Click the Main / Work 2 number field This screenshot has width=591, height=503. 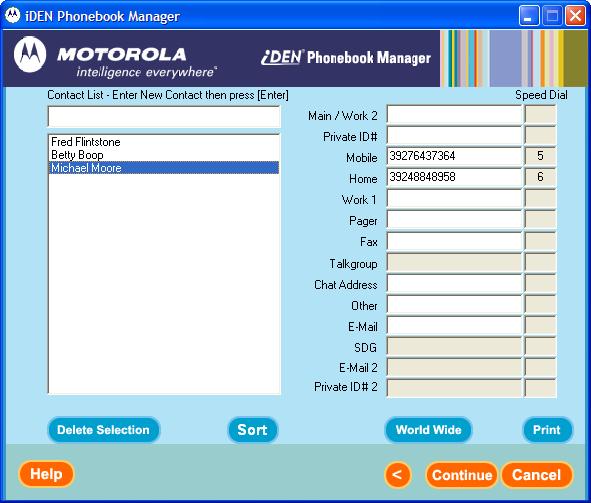pyautogui.click(x=454, y=115)
